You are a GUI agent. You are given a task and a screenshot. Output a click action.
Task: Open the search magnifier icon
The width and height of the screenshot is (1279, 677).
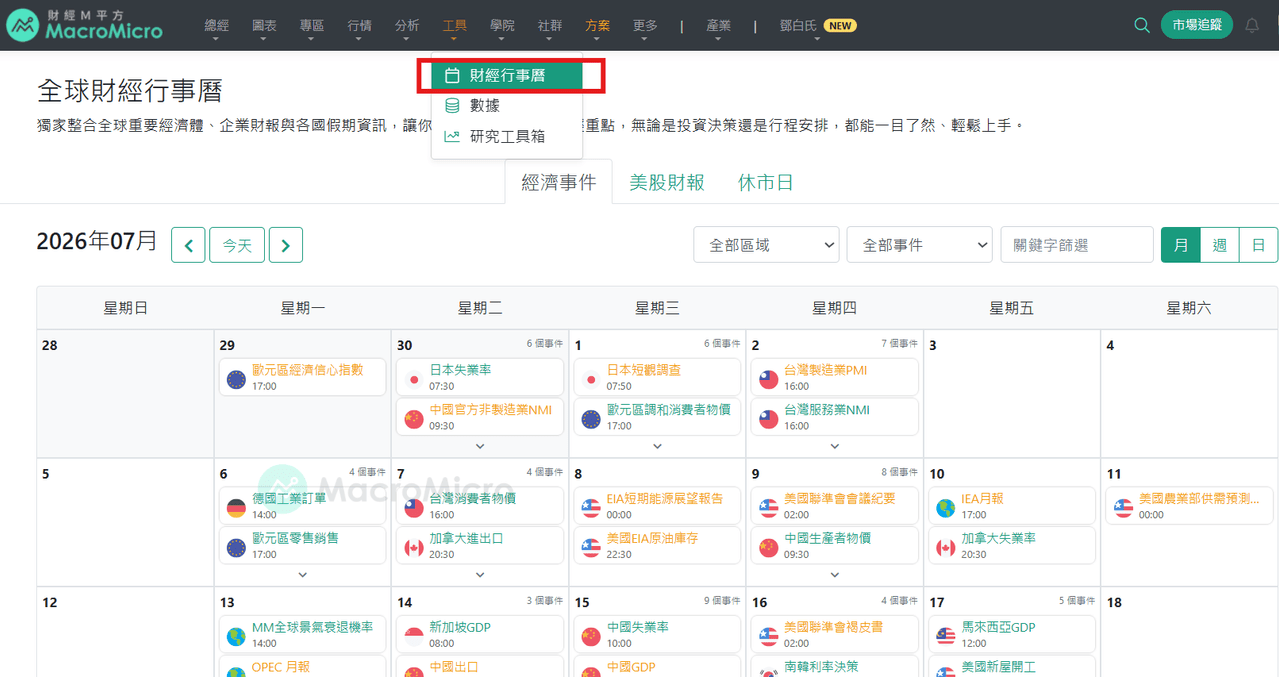coord(1142,26)
